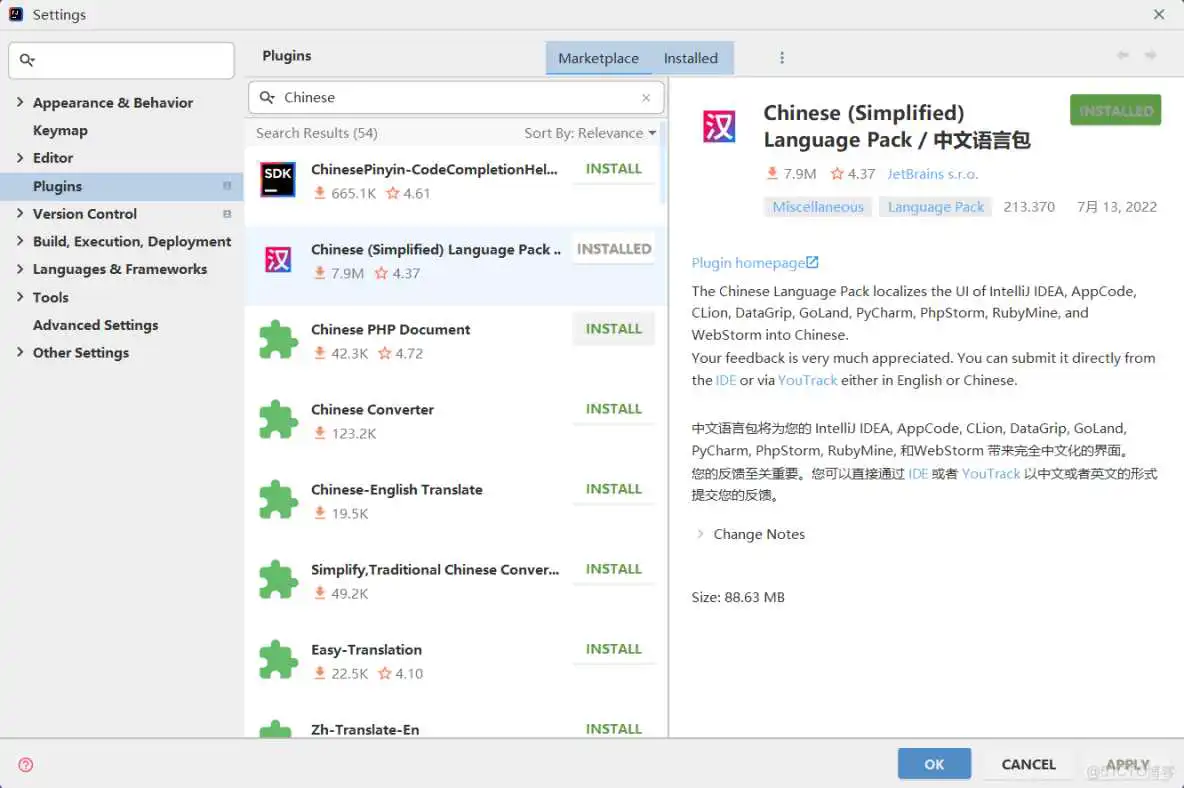Viewport: 1184px width, 788px height.
Task: Click the Chinese Converter plugin icon
Action: [x=278, y=420]
